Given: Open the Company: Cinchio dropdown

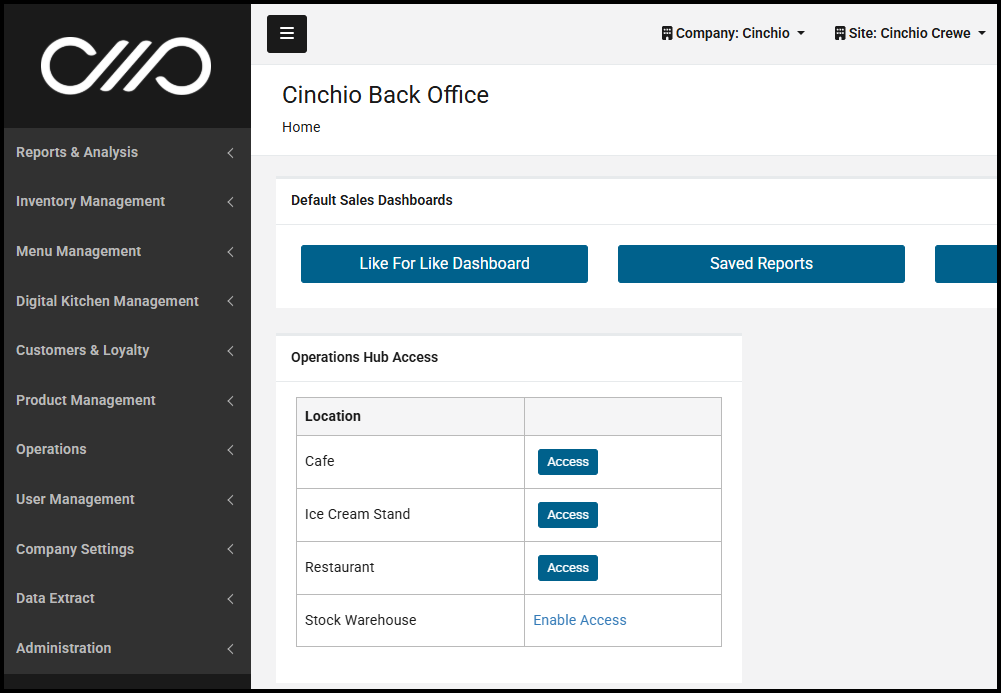Looking at the screenshot, I should (x=732, y=33).
